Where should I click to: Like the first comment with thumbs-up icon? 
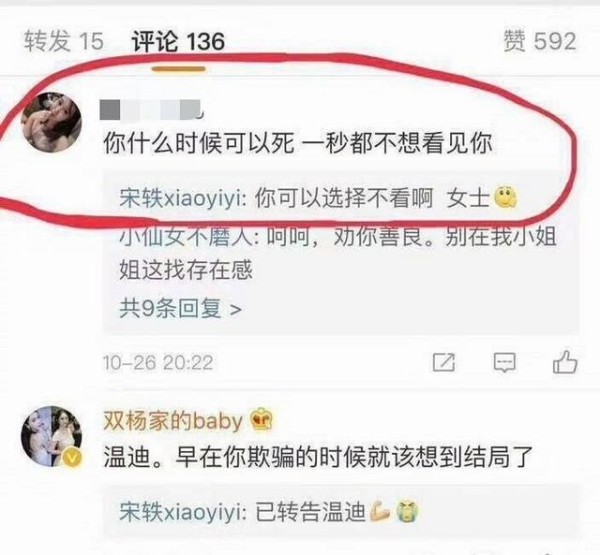coord(565,361)
